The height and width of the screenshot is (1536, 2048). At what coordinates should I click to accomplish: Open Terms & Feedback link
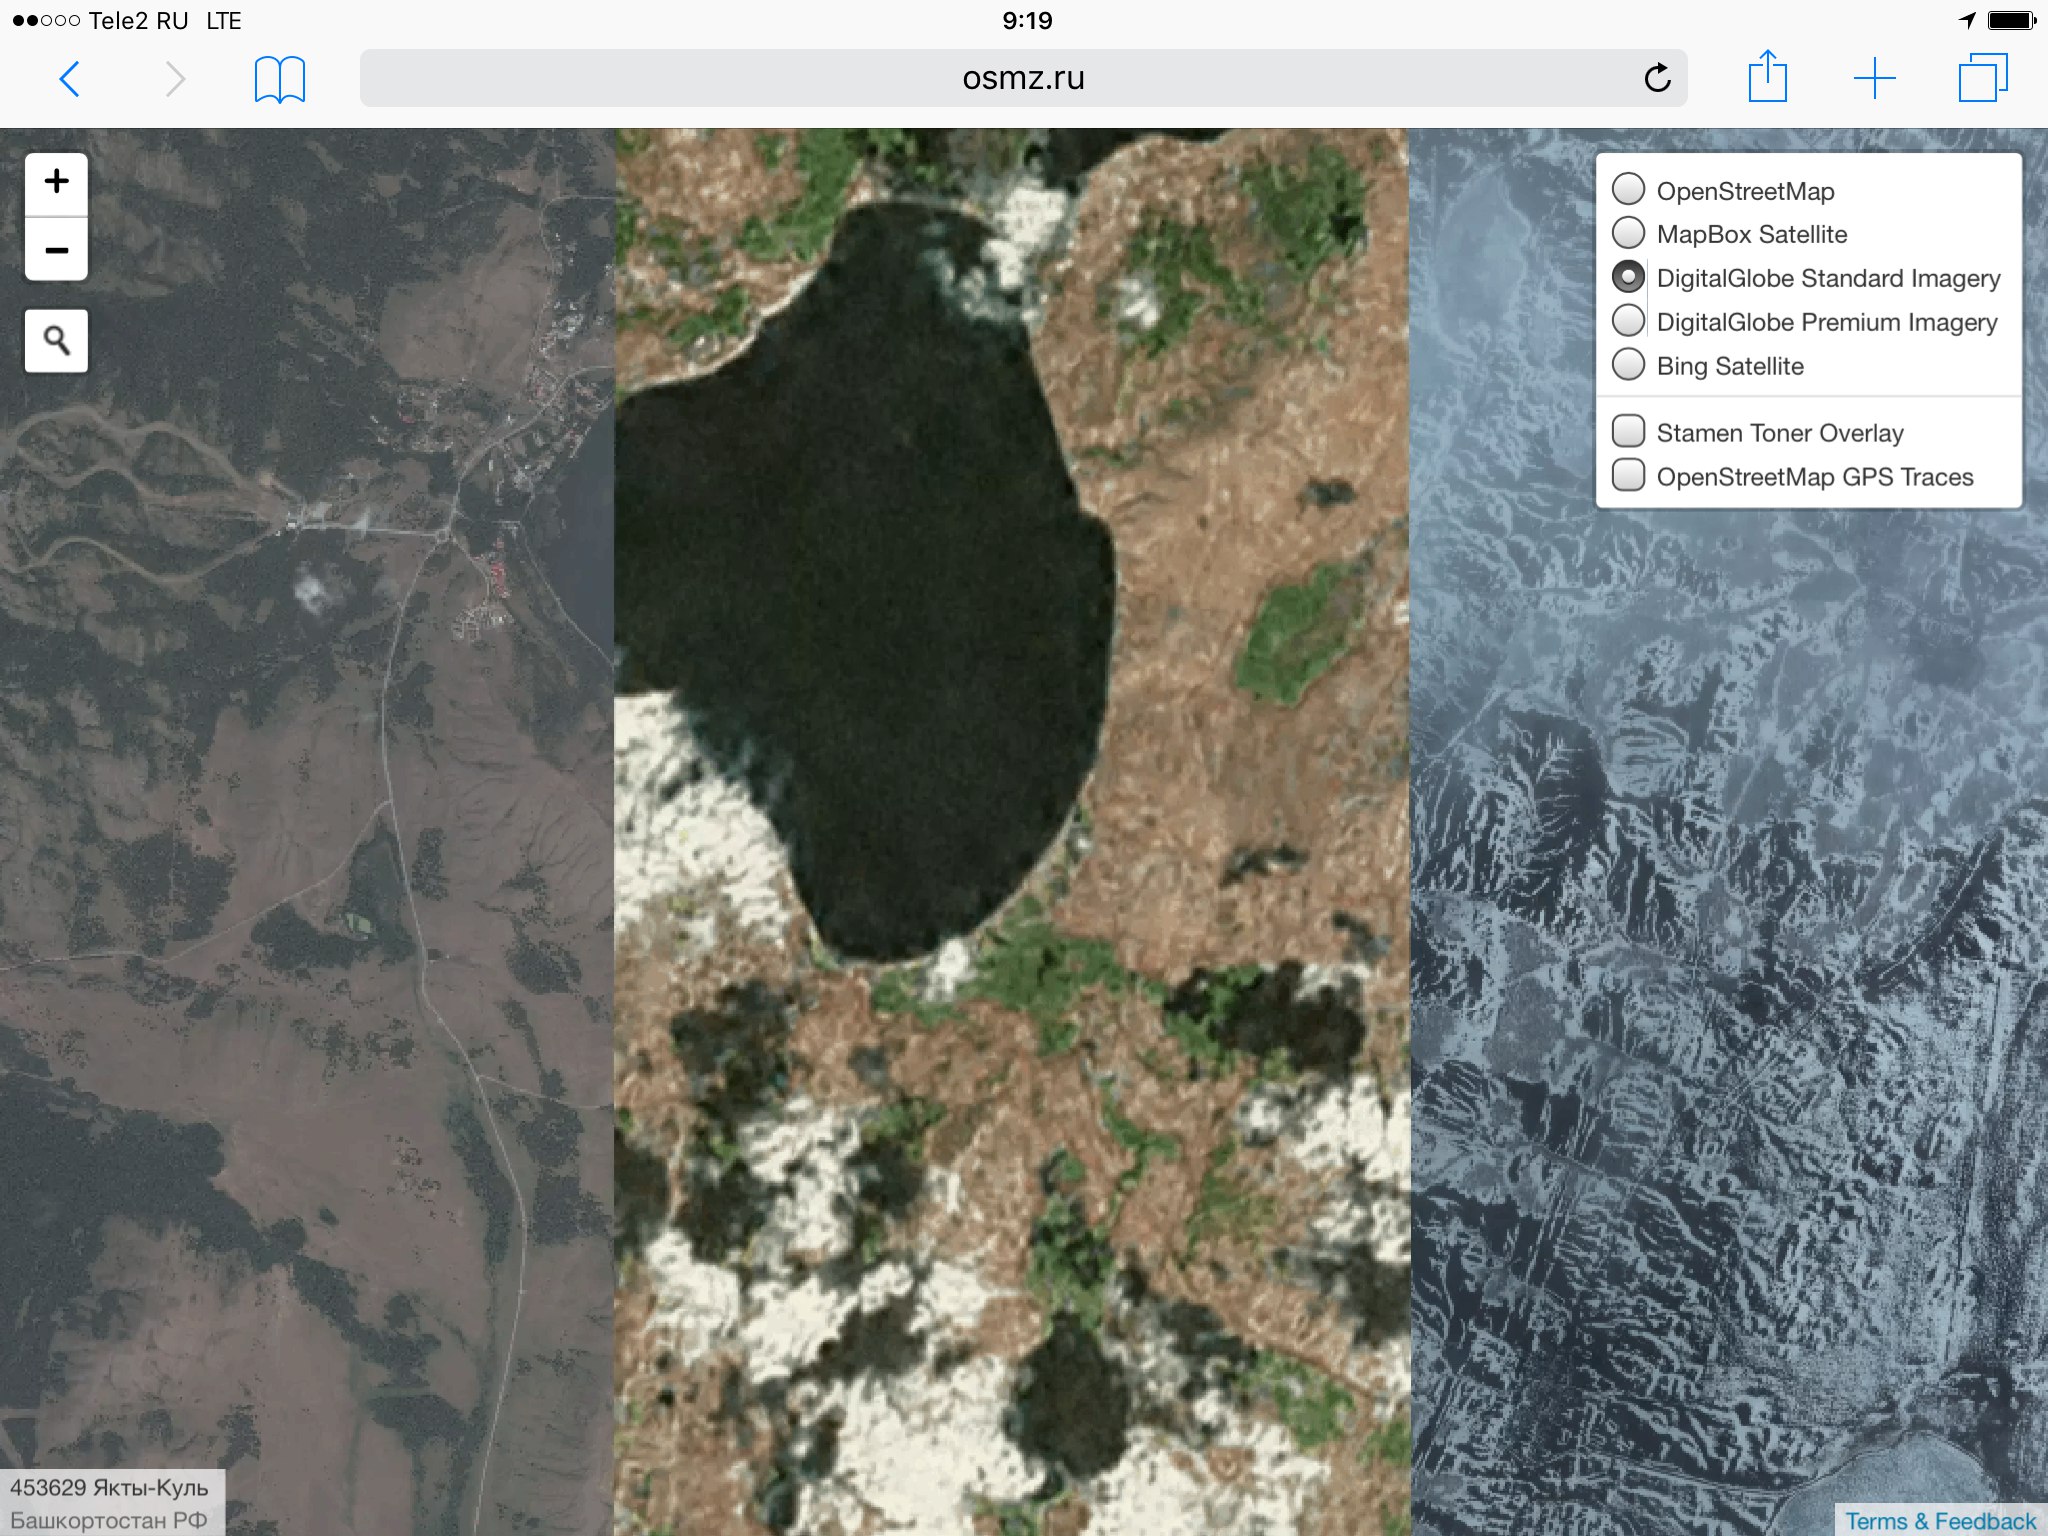coord(1939,1520)
